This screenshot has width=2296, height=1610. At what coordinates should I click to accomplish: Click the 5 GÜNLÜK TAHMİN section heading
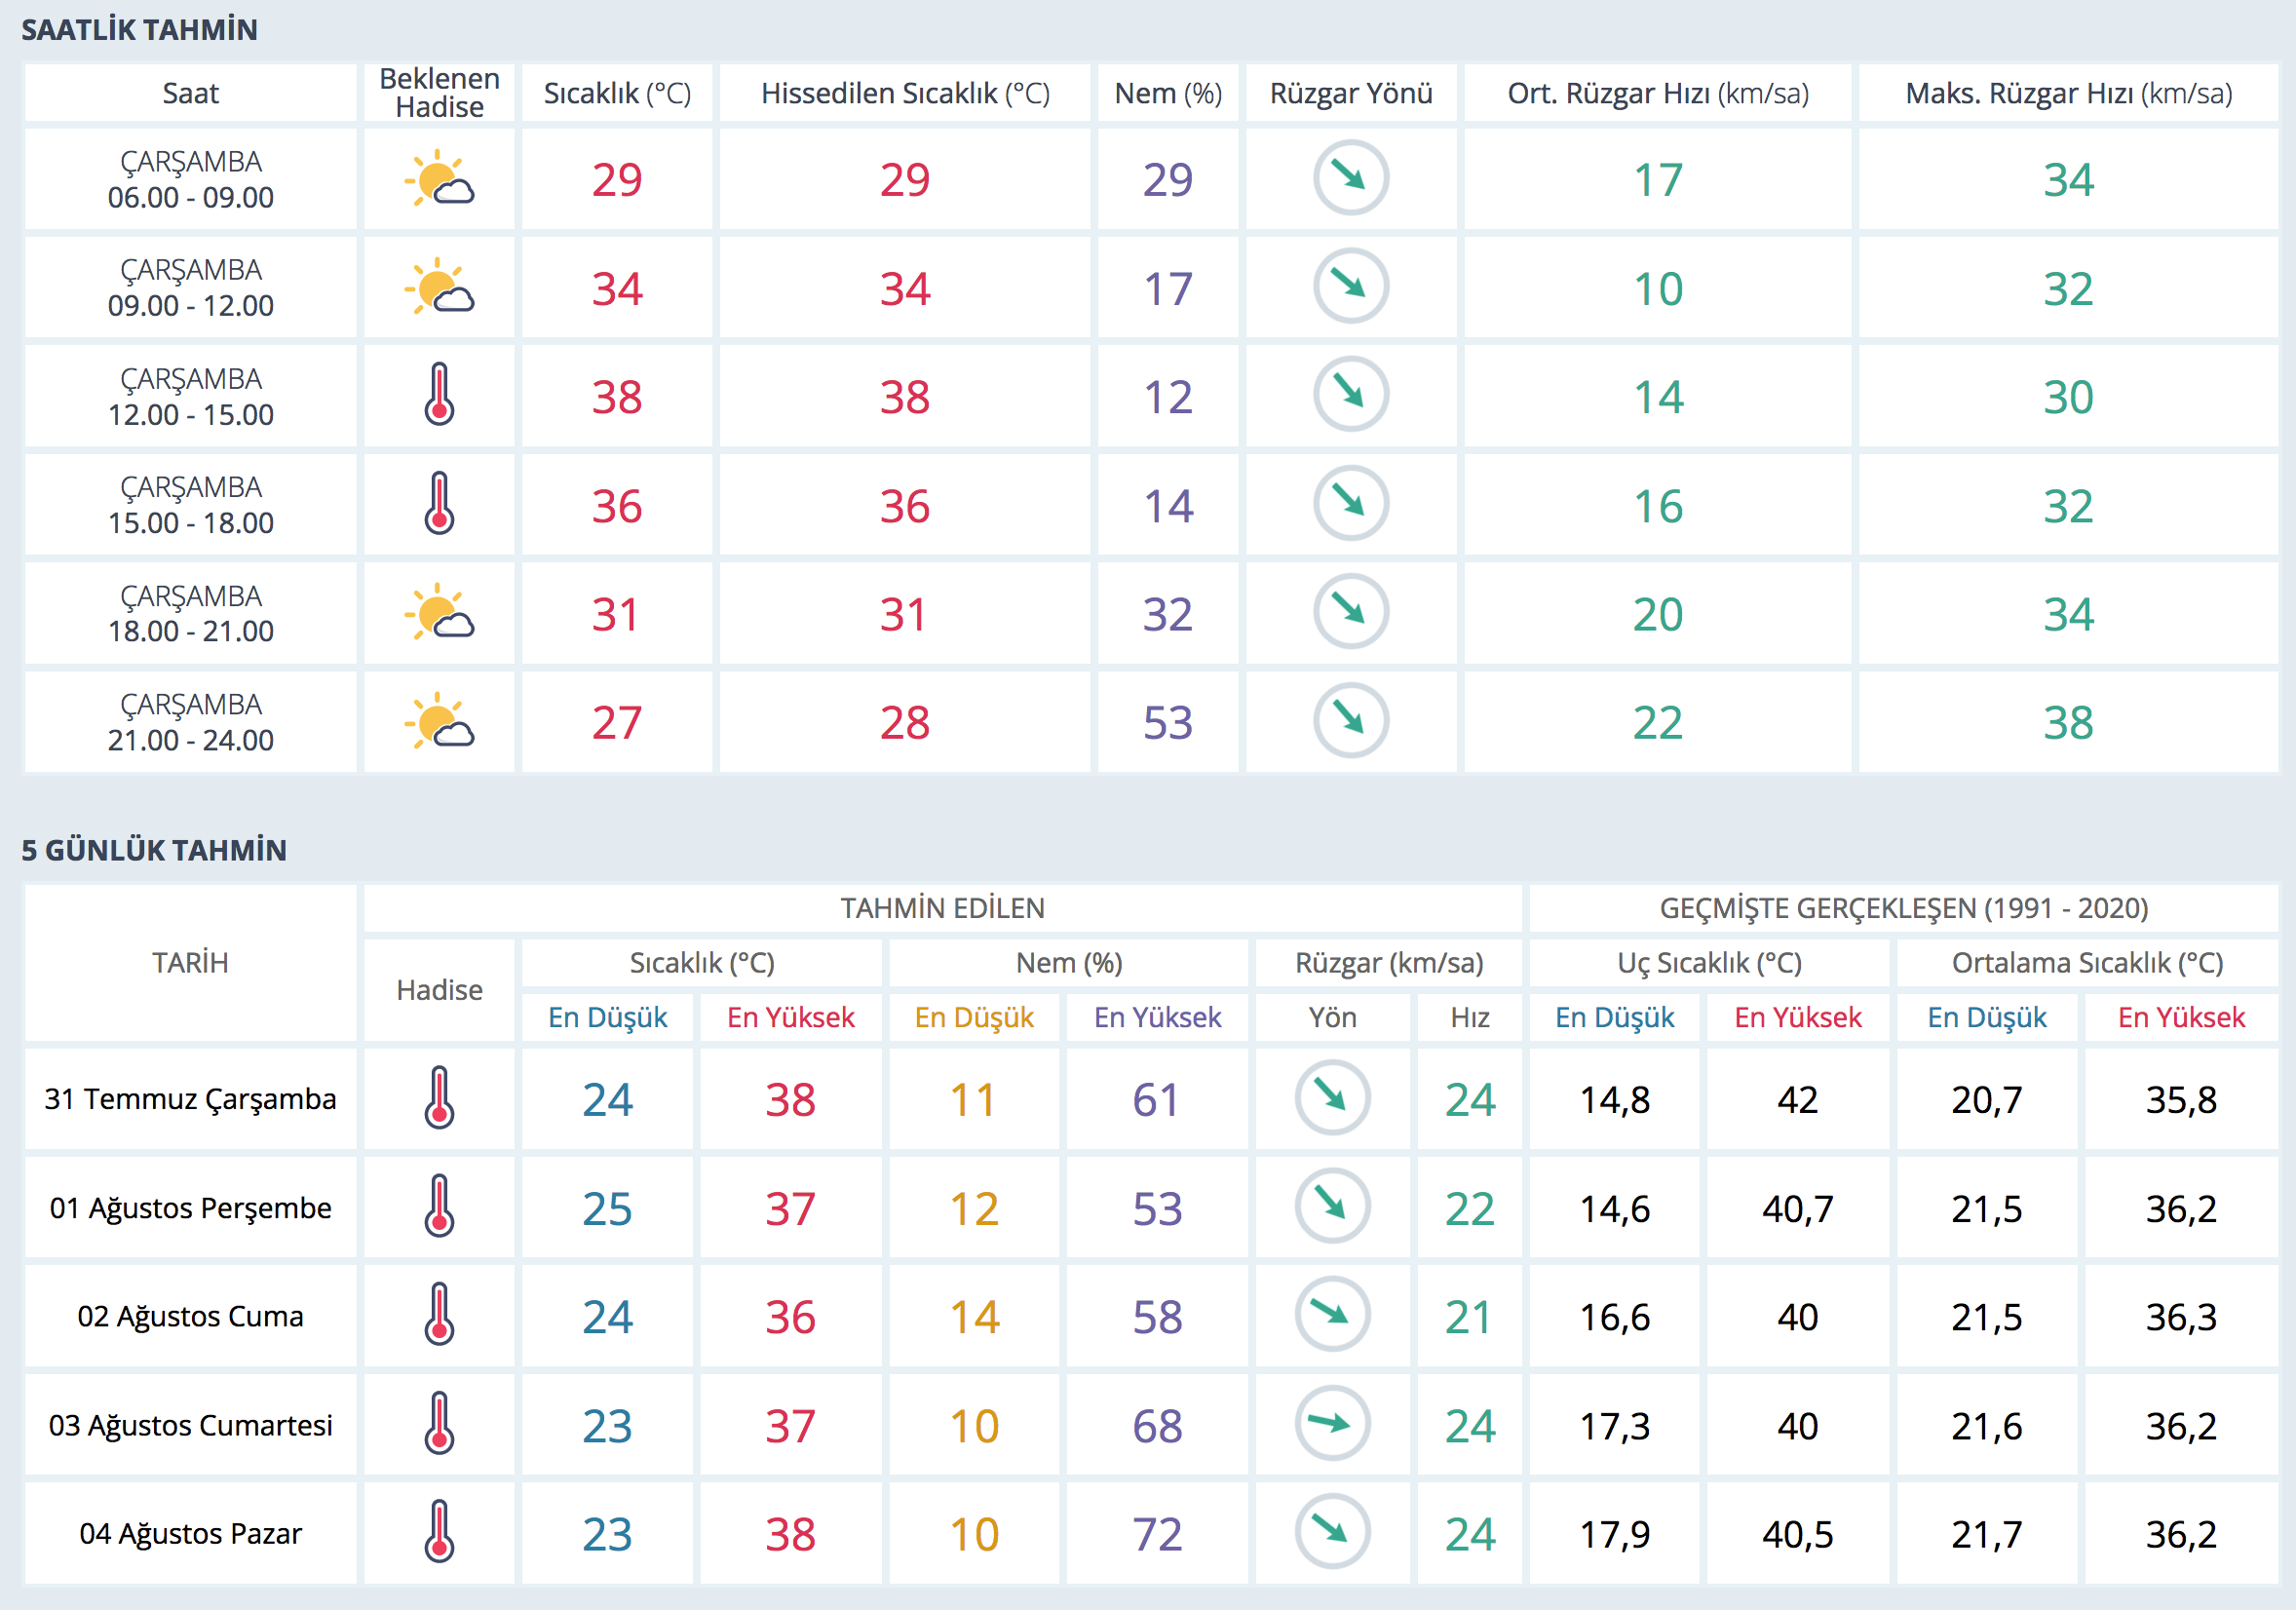click(154, 850)
